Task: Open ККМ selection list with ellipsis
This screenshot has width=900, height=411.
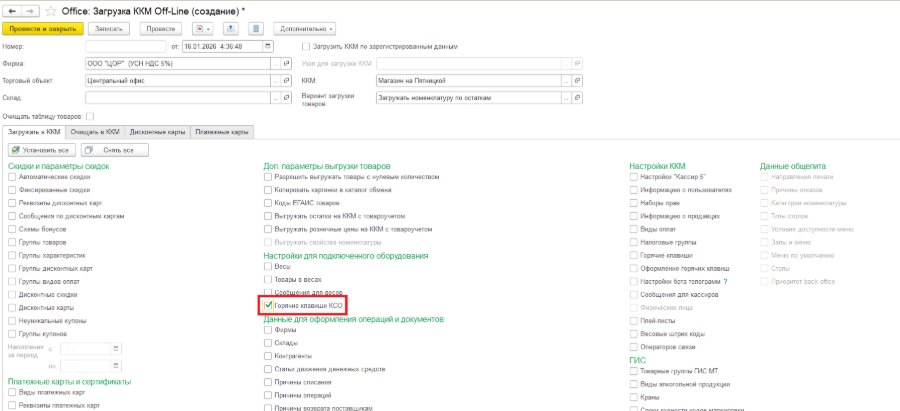Action: 569,81
